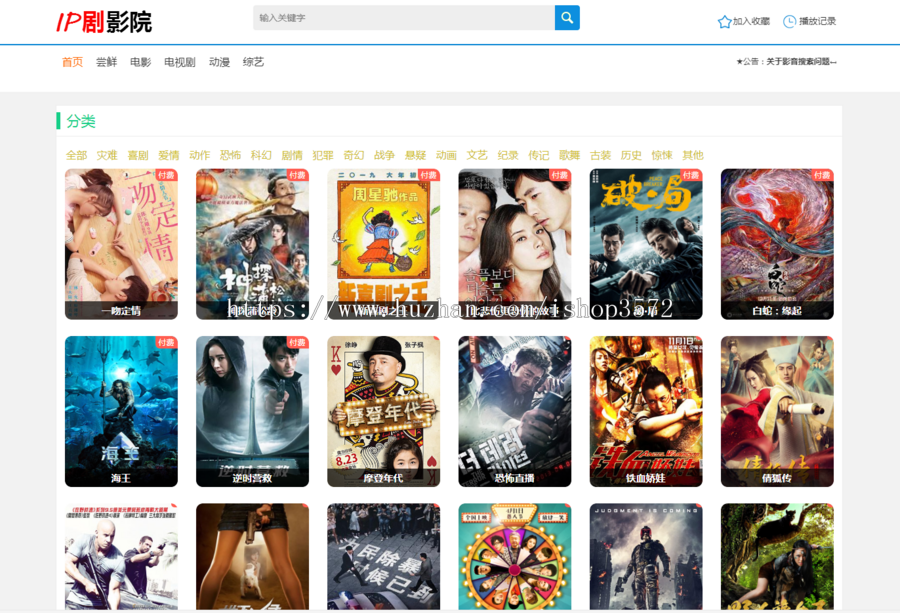Screen dimensions: 900x613
Task: Click the IP剧影院 logo
Action: (104, 22)
